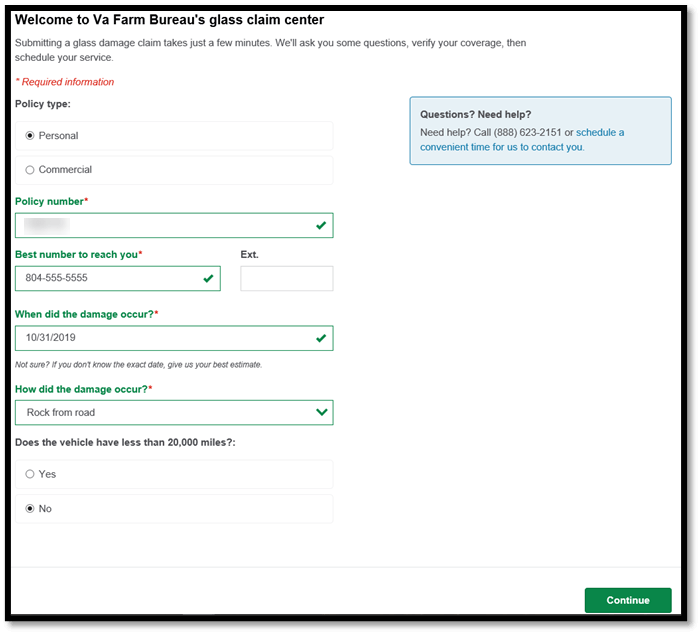Click the dropdown chevron beside Rock from road
The height and width of the screenshot is (634, 700).
click(321, 412)
